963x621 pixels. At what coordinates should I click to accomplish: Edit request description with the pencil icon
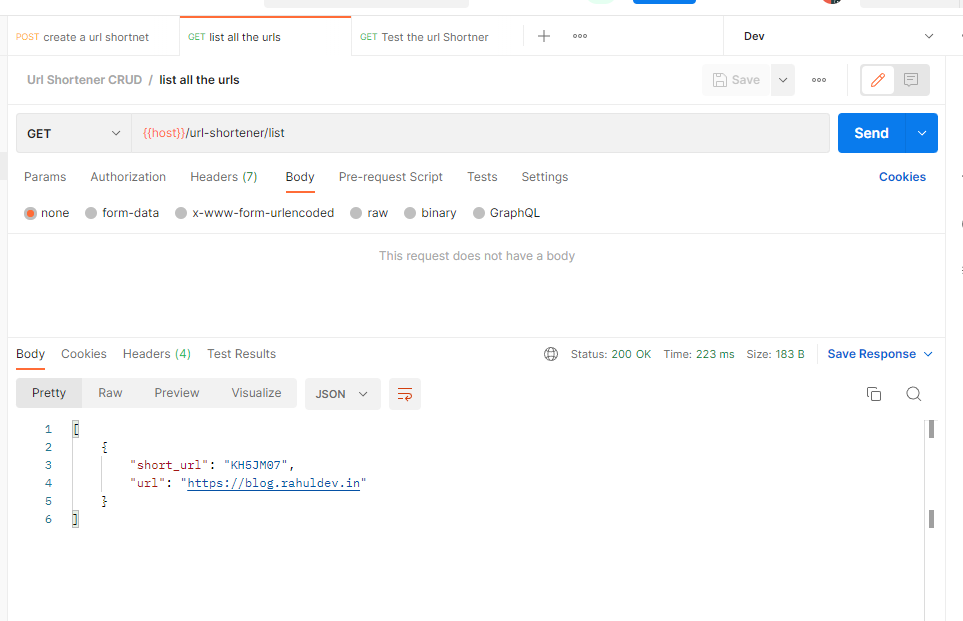tap(877, 80)
